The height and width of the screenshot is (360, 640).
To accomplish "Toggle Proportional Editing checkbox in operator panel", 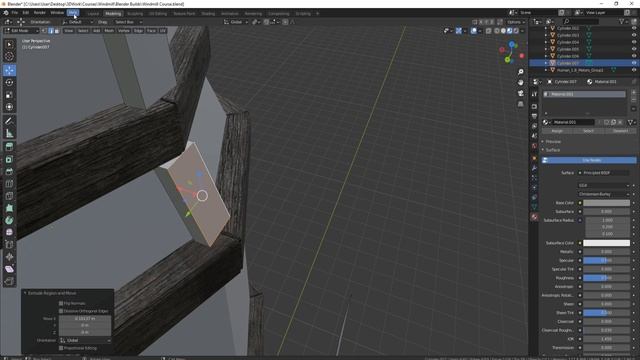I will pos(61,348).
